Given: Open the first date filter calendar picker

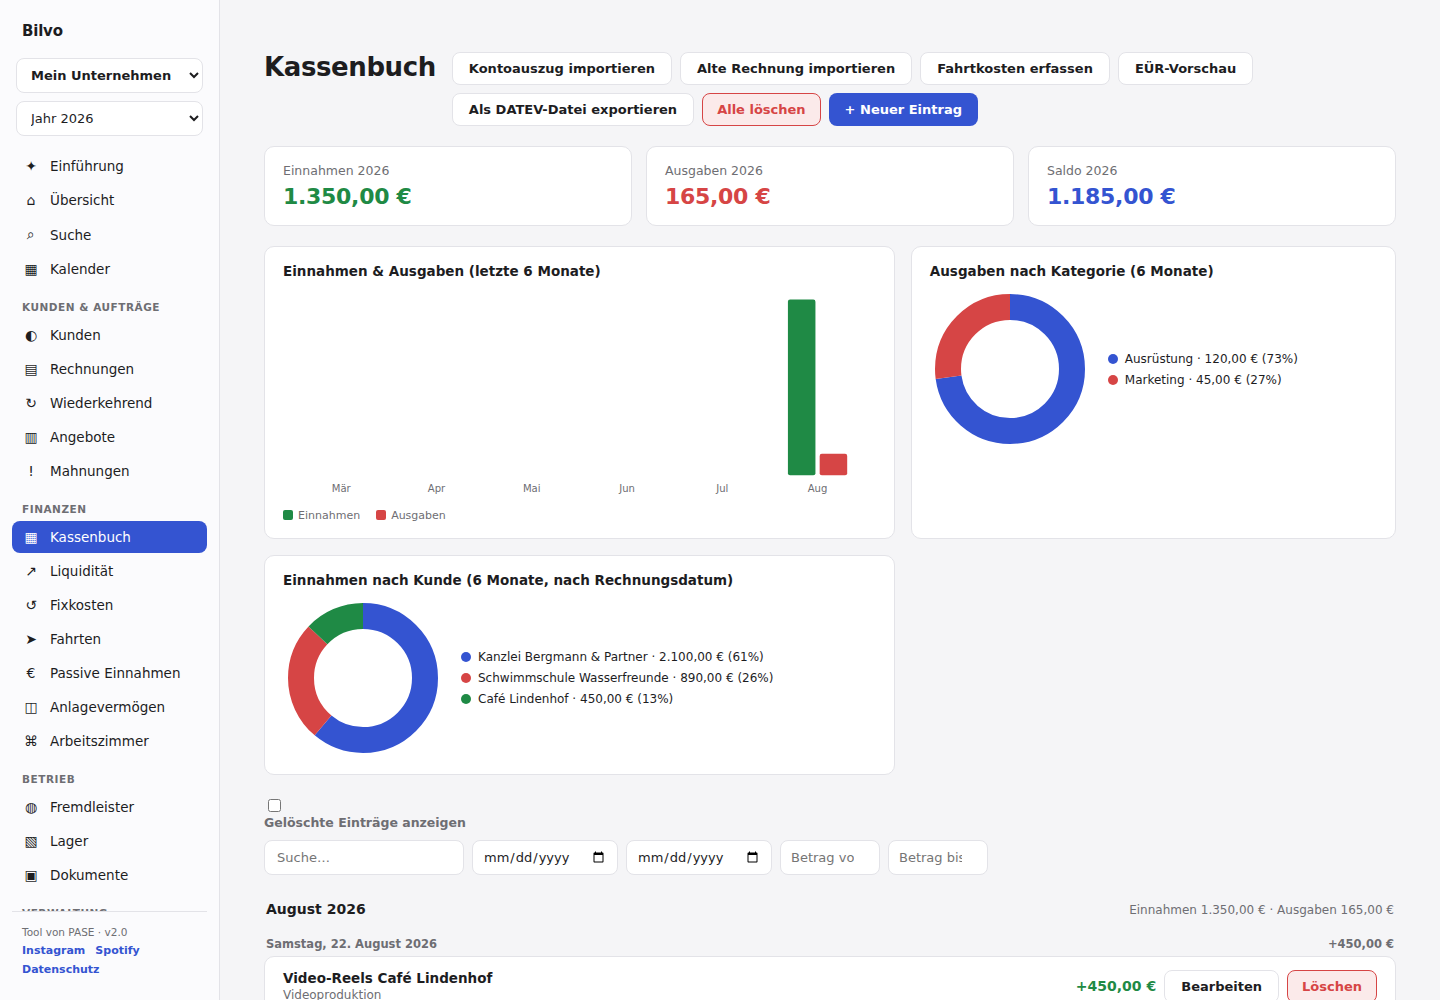Looking at the screenshot, I should pyautogui.click(x=599, y=857).
